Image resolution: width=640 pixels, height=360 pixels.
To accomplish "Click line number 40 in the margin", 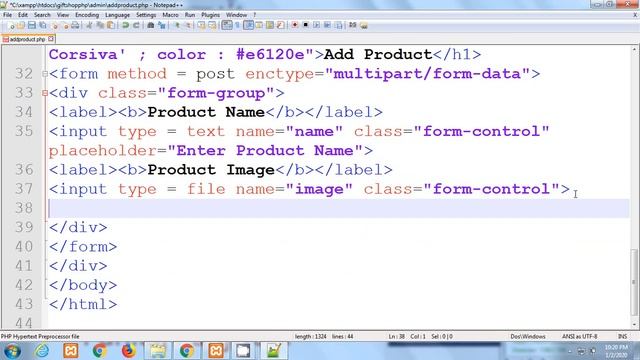I will [24, 247].
